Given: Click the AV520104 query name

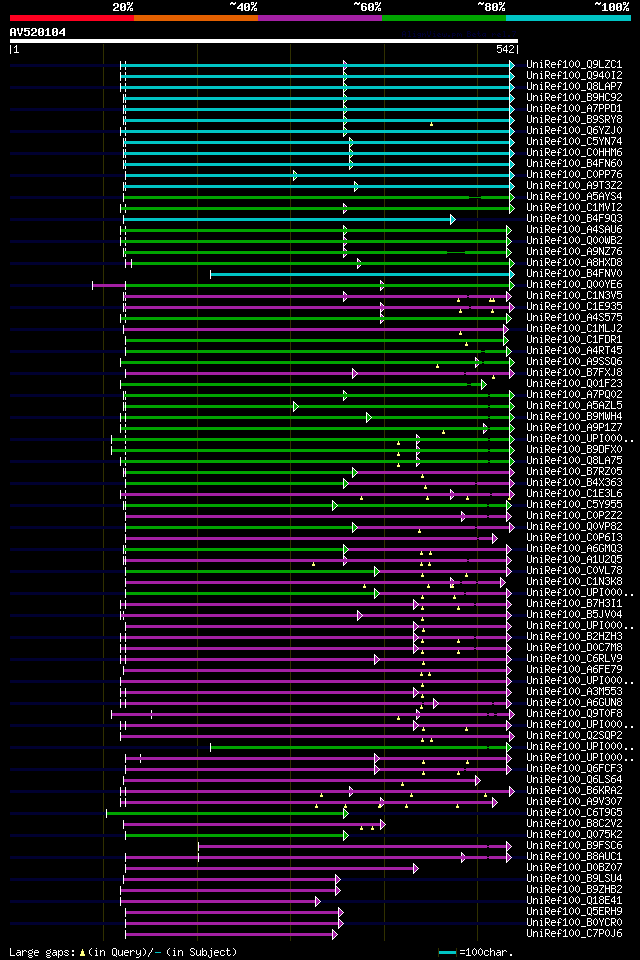Looking at the screenshot, I should coord(37,32).
